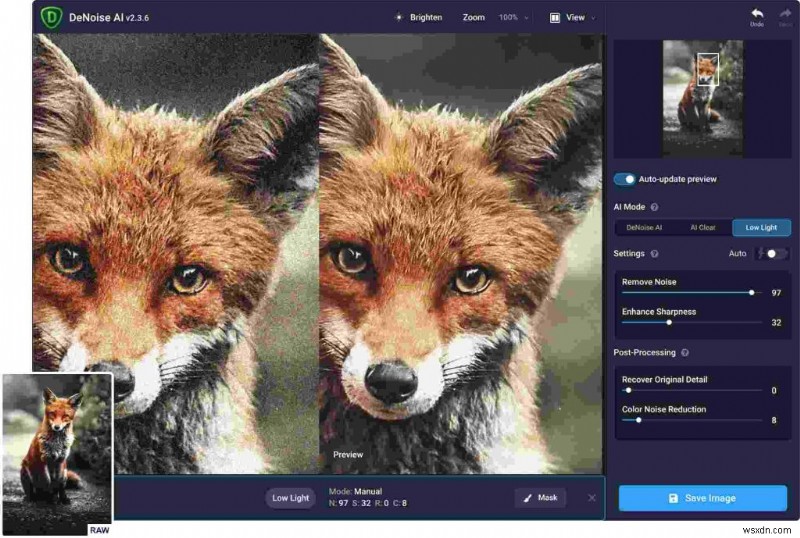Click the split View layout icon
800x538 pixels.
tap(555, 18)
